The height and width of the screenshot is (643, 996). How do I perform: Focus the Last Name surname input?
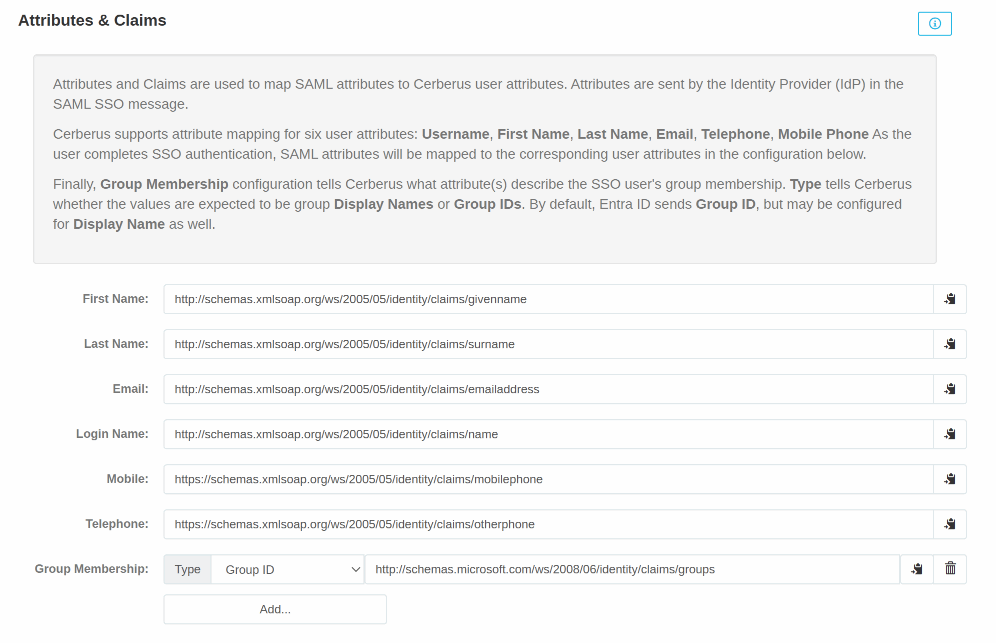[548, 344]
